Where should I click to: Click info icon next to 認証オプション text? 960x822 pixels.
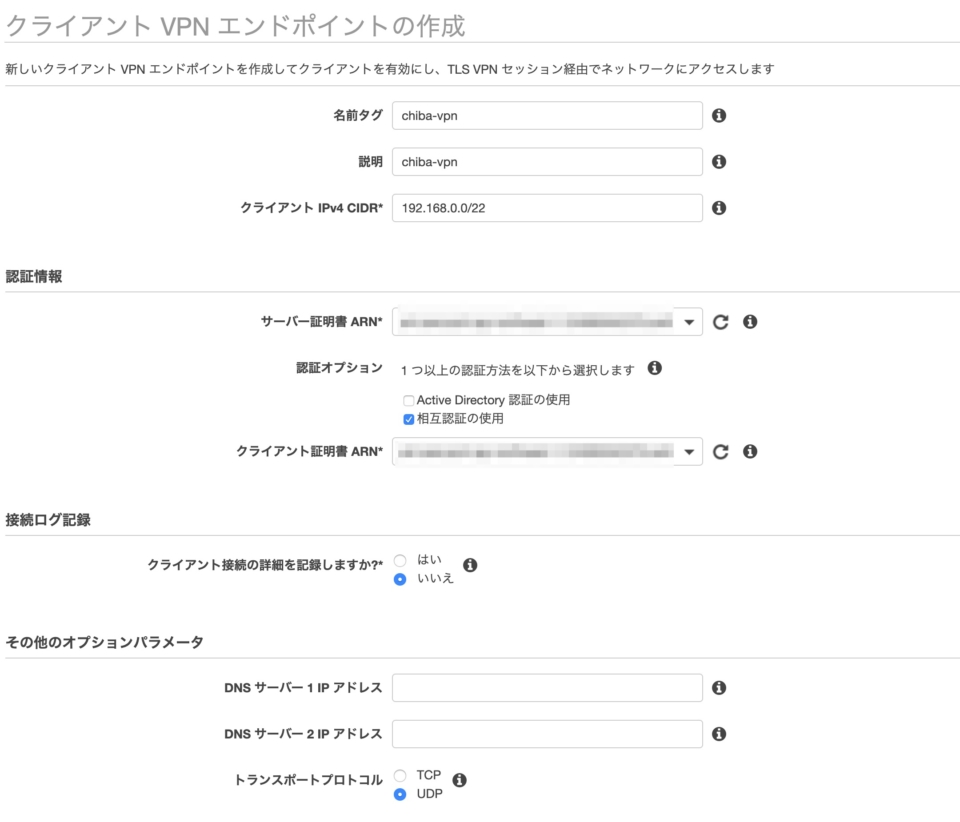coord(655,369)
